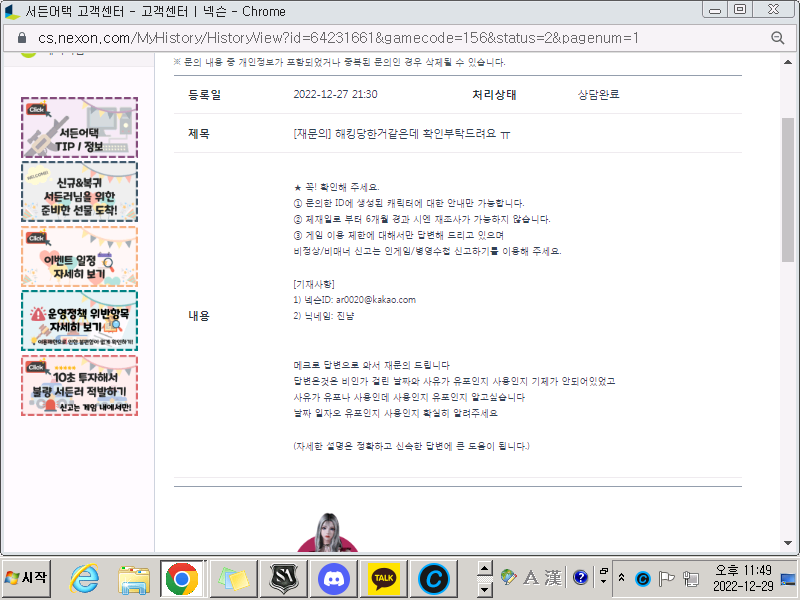
Task: Open the Sticky Notes taskbar icon
Action: coord(230,578)
